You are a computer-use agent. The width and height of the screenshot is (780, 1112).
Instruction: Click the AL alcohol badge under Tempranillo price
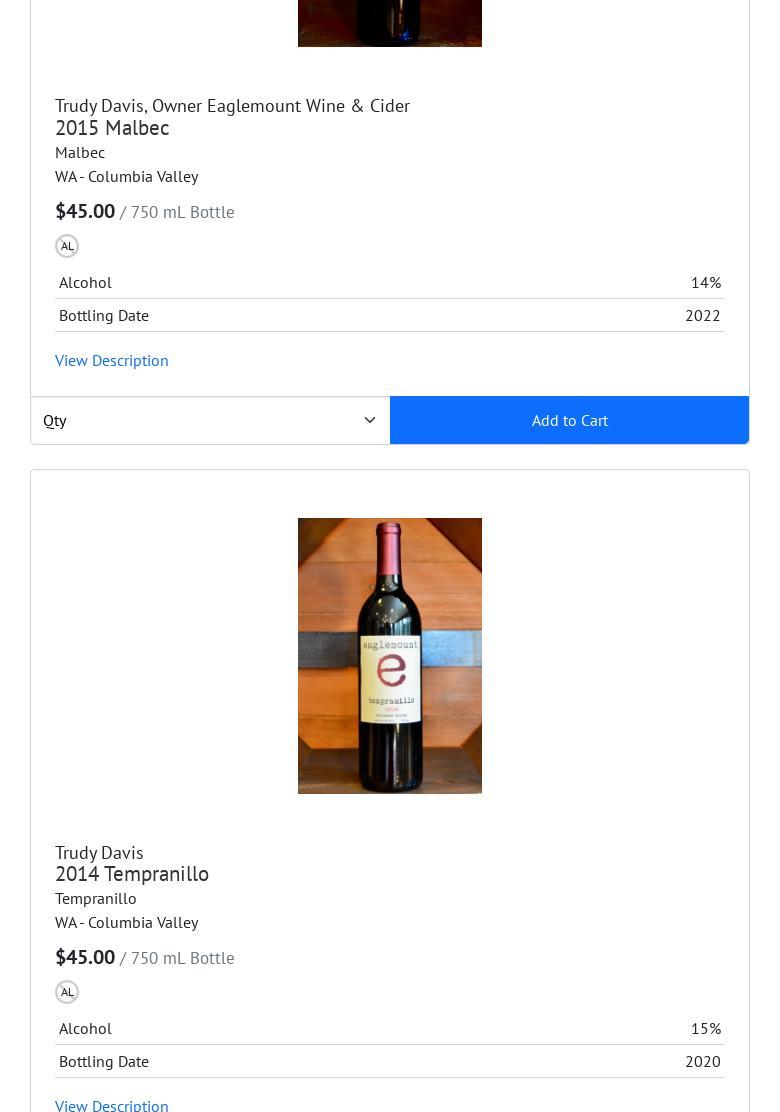67,992
